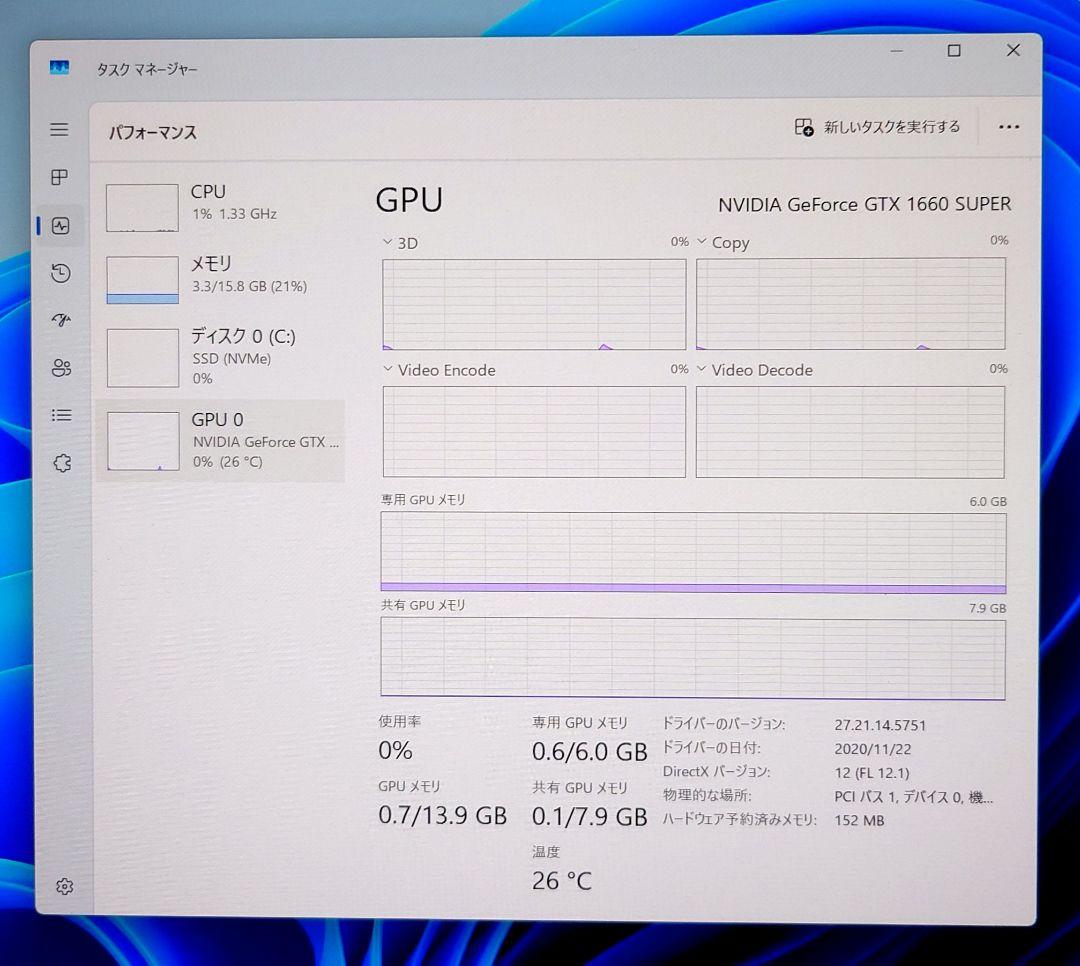Collapse the Video Decode section
Image resolution: width=1080 pixels, height=966 pixels.
703,370
